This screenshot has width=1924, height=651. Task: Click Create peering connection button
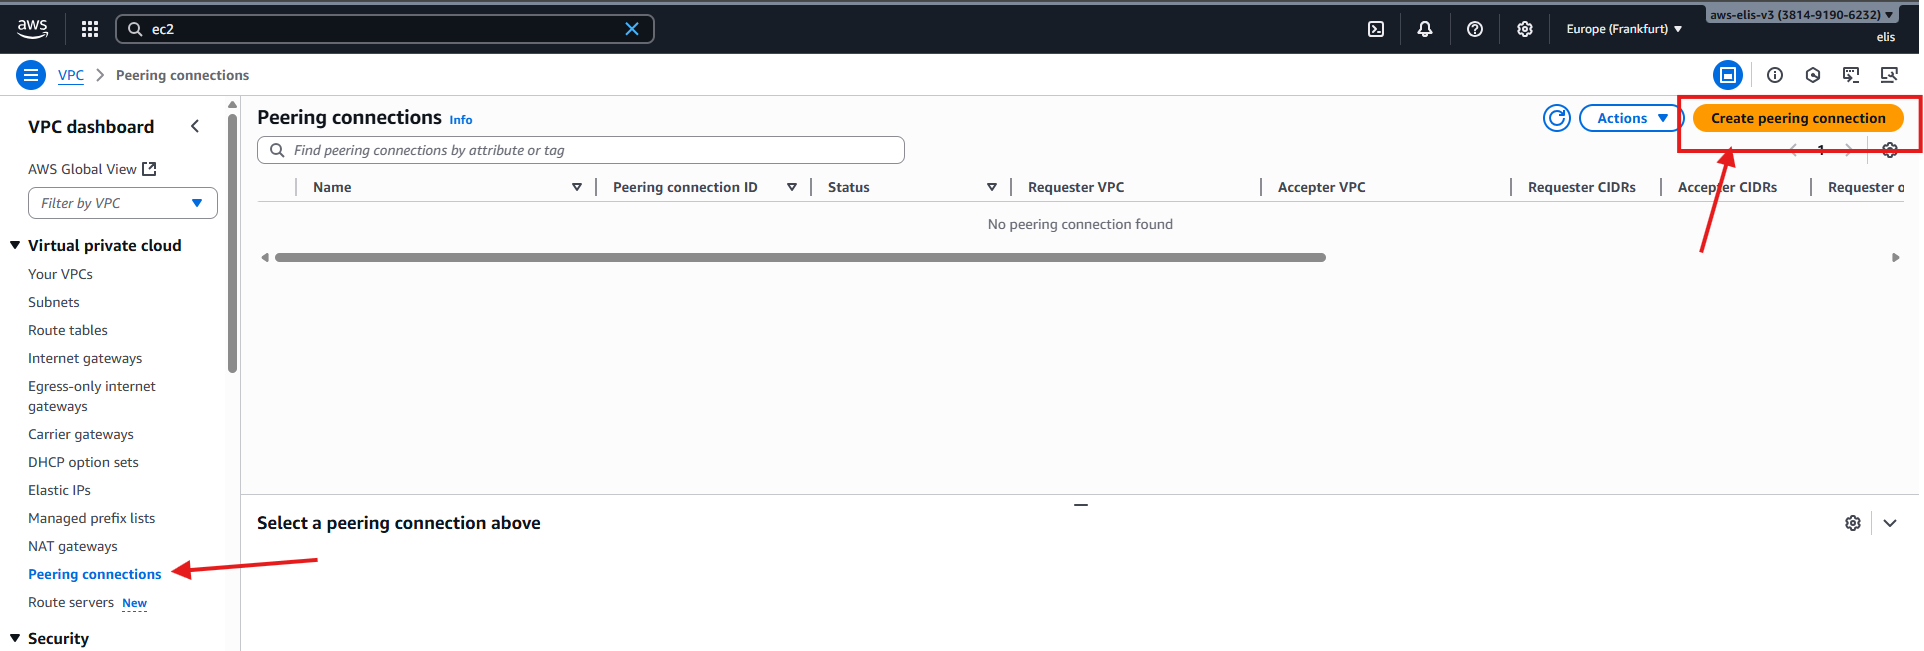(1797, 118)
